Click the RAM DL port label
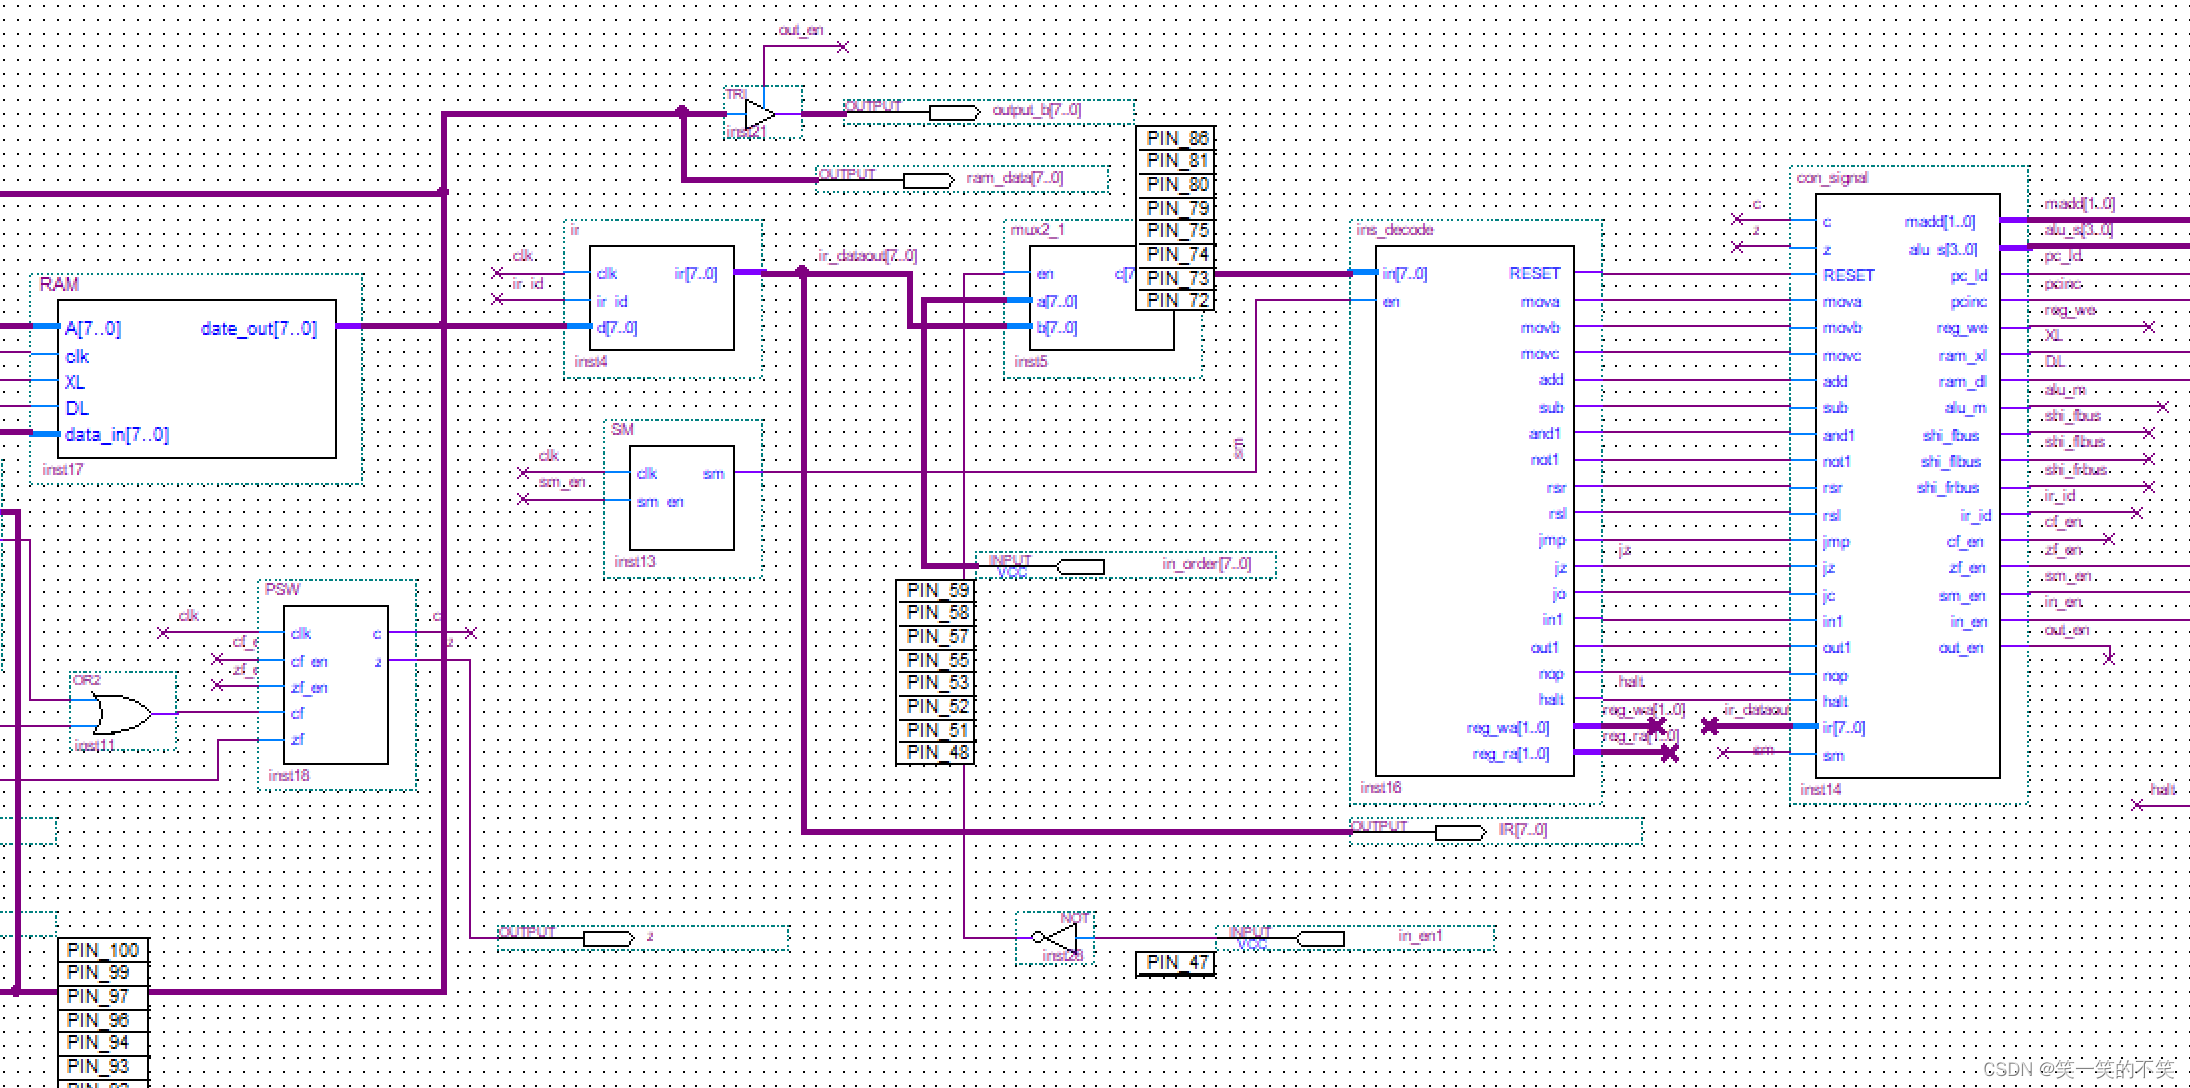Image resolution: width=2190 pixels, height=1088 pixels. click(77, 408)
